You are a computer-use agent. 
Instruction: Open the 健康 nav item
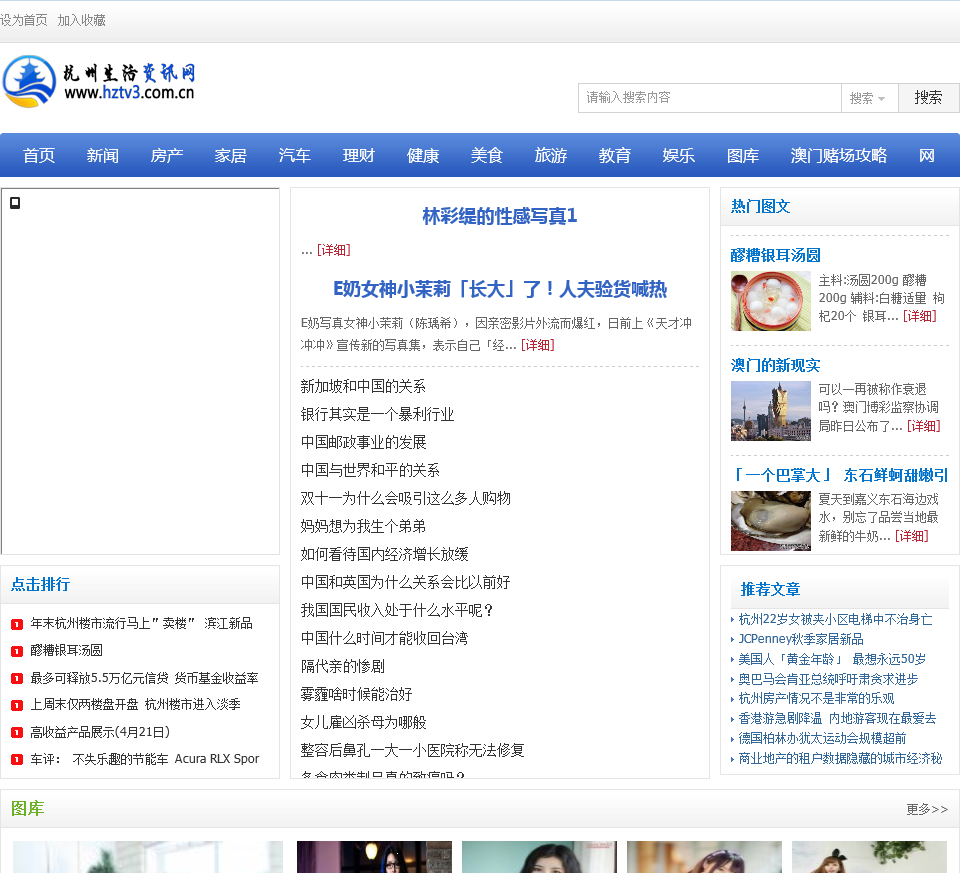pyautogui.click(x=423, y=155)
